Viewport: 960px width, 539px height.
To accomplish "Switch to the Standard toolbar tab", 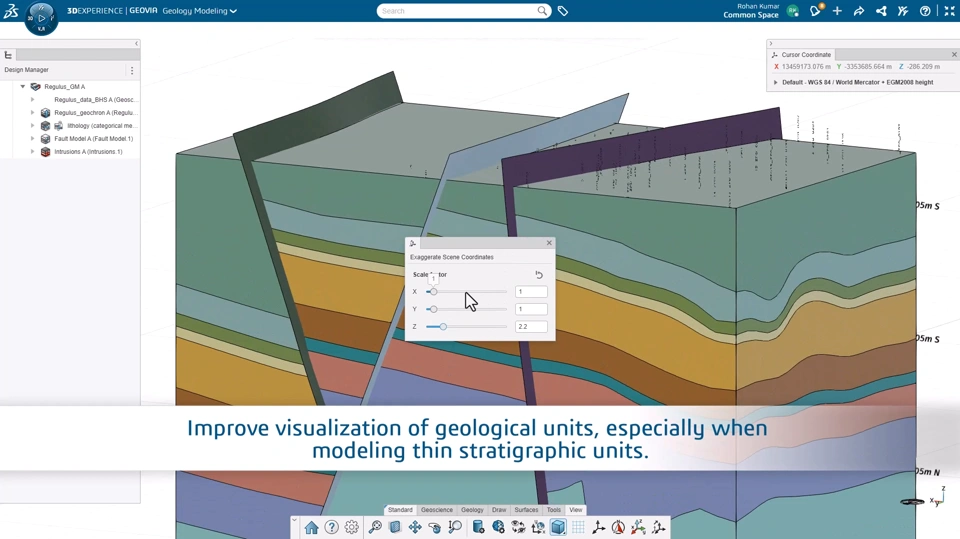I will point(400,510).
